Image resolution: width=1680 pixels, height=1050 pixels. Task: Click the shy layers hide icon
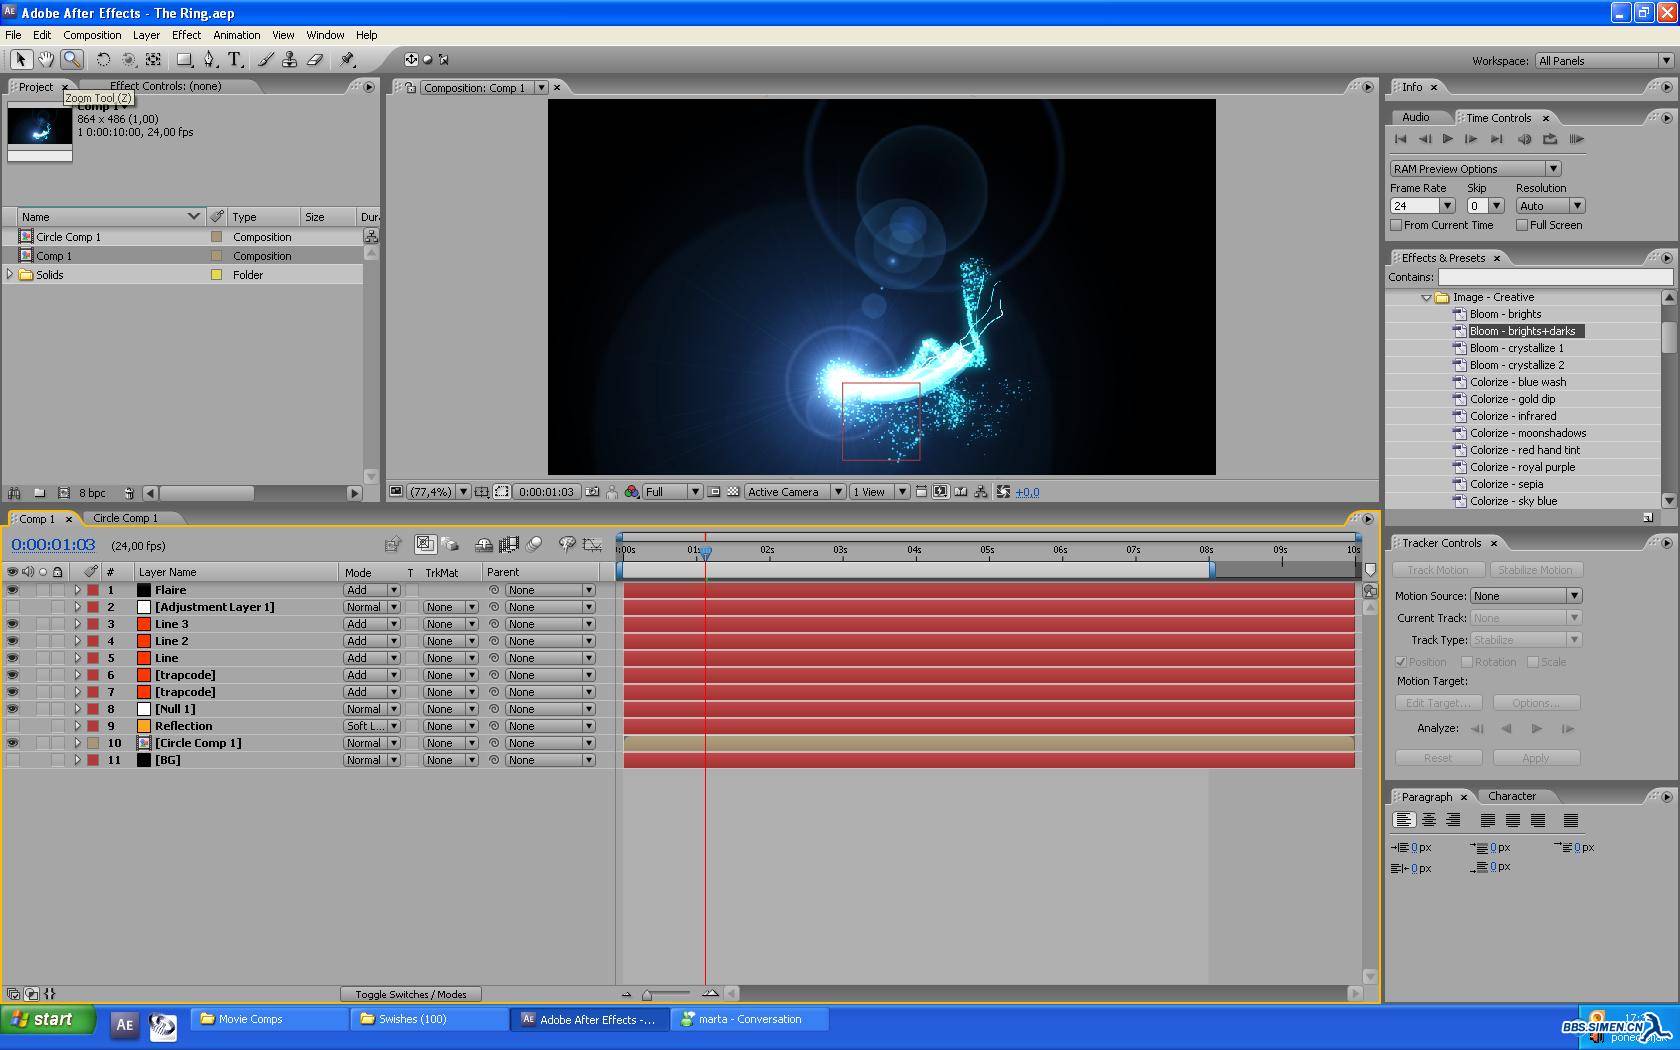483,545
